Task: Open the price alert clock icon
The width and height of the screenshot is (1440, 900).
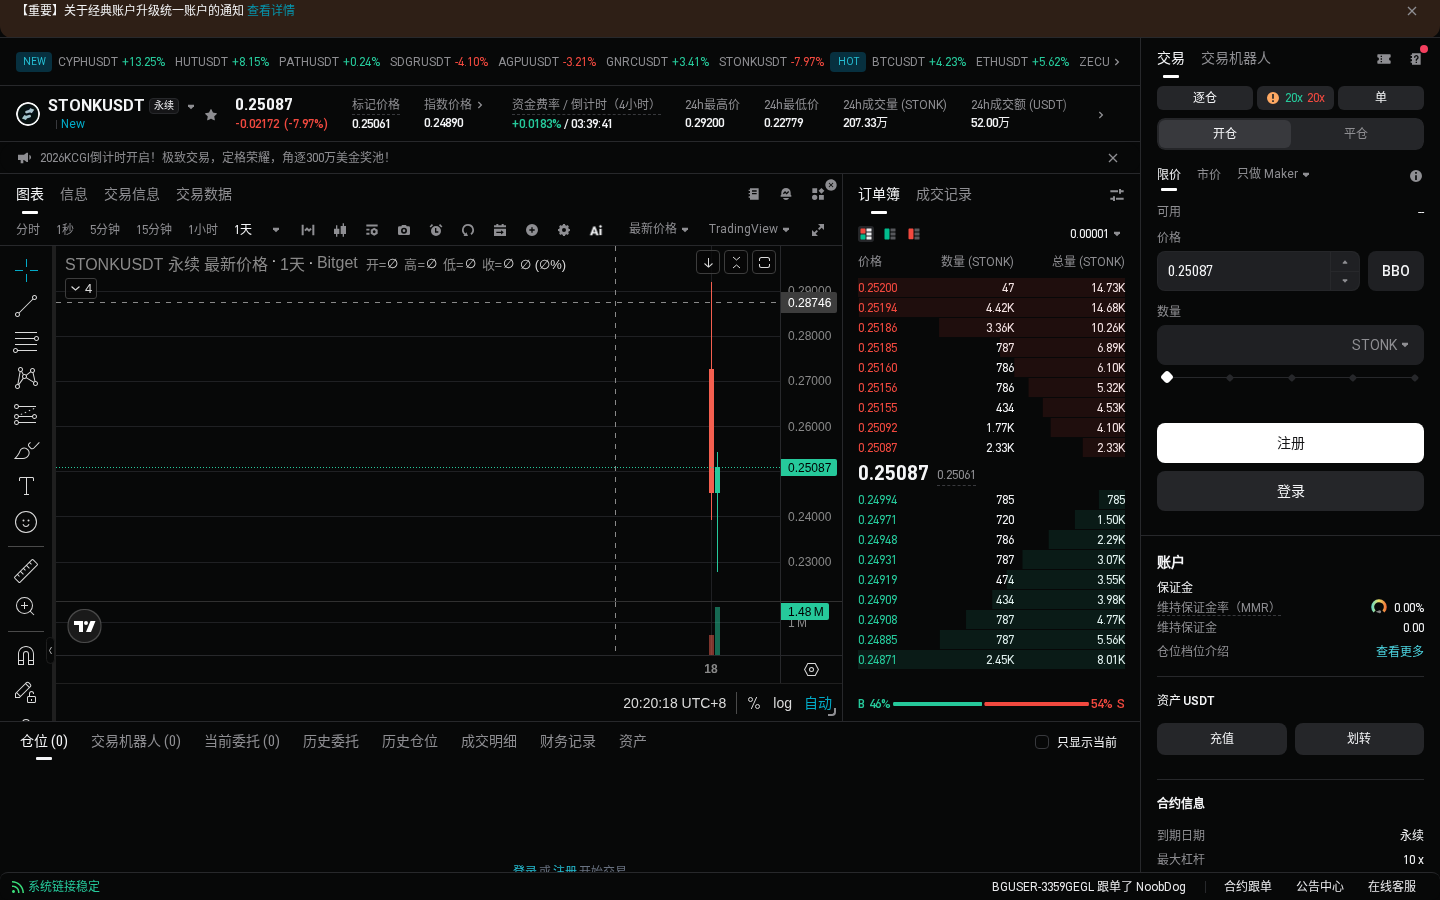Action: 436,230
